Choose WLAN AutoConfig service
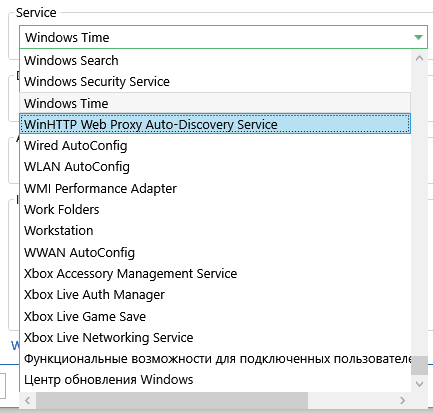Image resolution: width=433 pixels, height=414 pixels. pos(215,167)
